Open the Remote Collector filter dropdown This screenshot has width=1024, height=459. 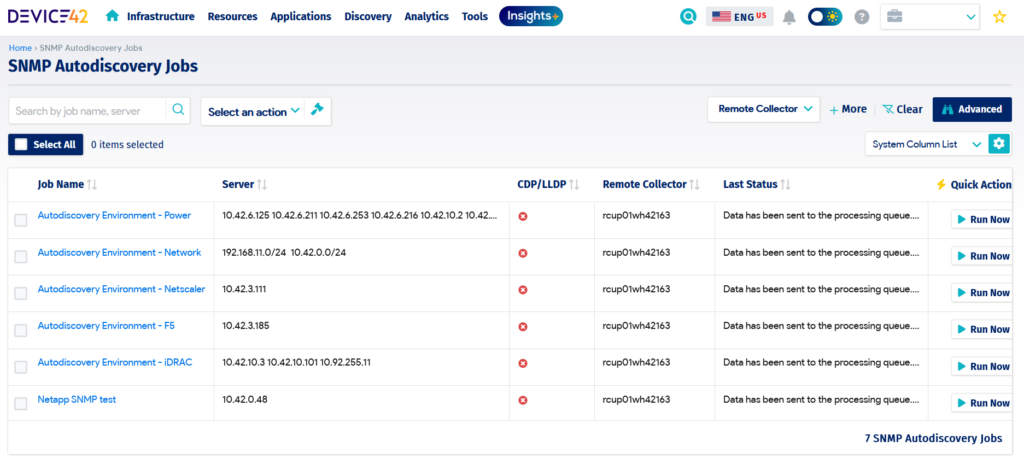[763, 109]
